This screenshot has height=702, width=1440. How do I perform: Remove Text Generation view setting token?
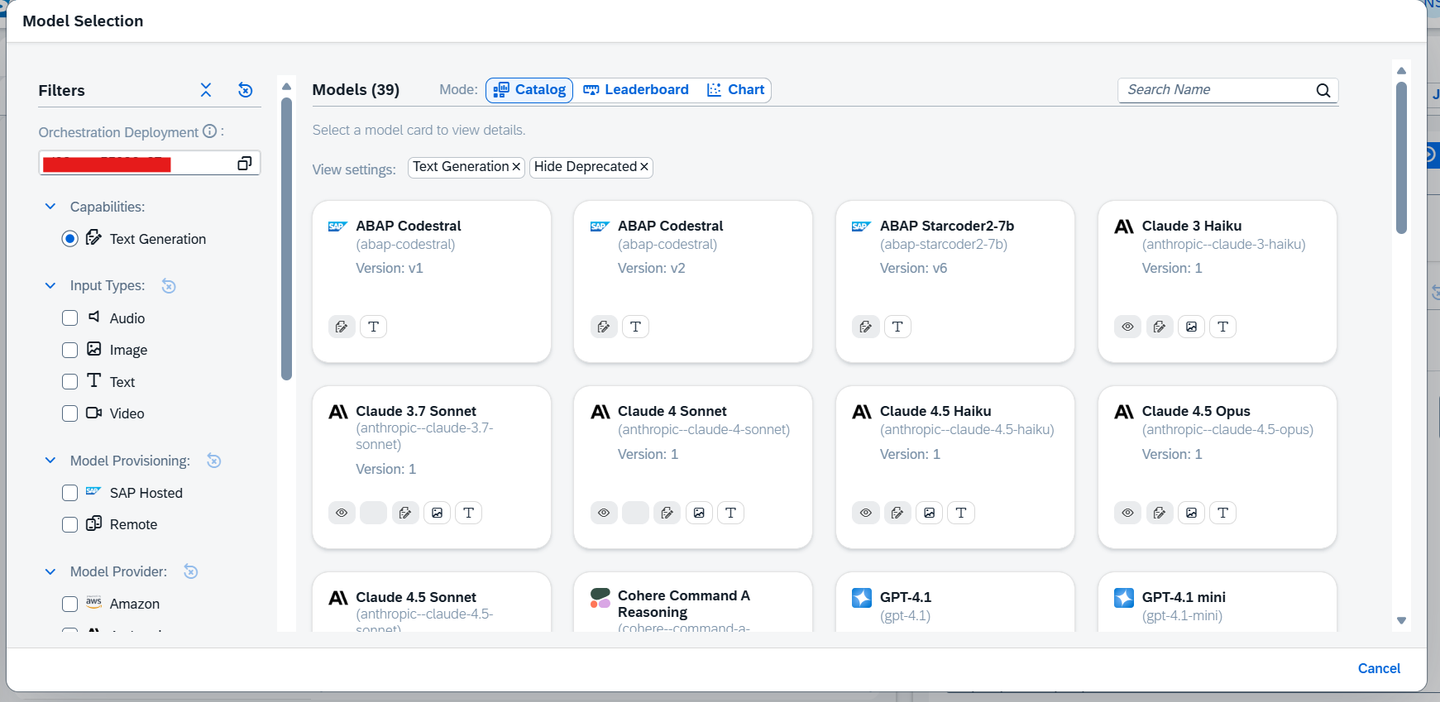516,167
